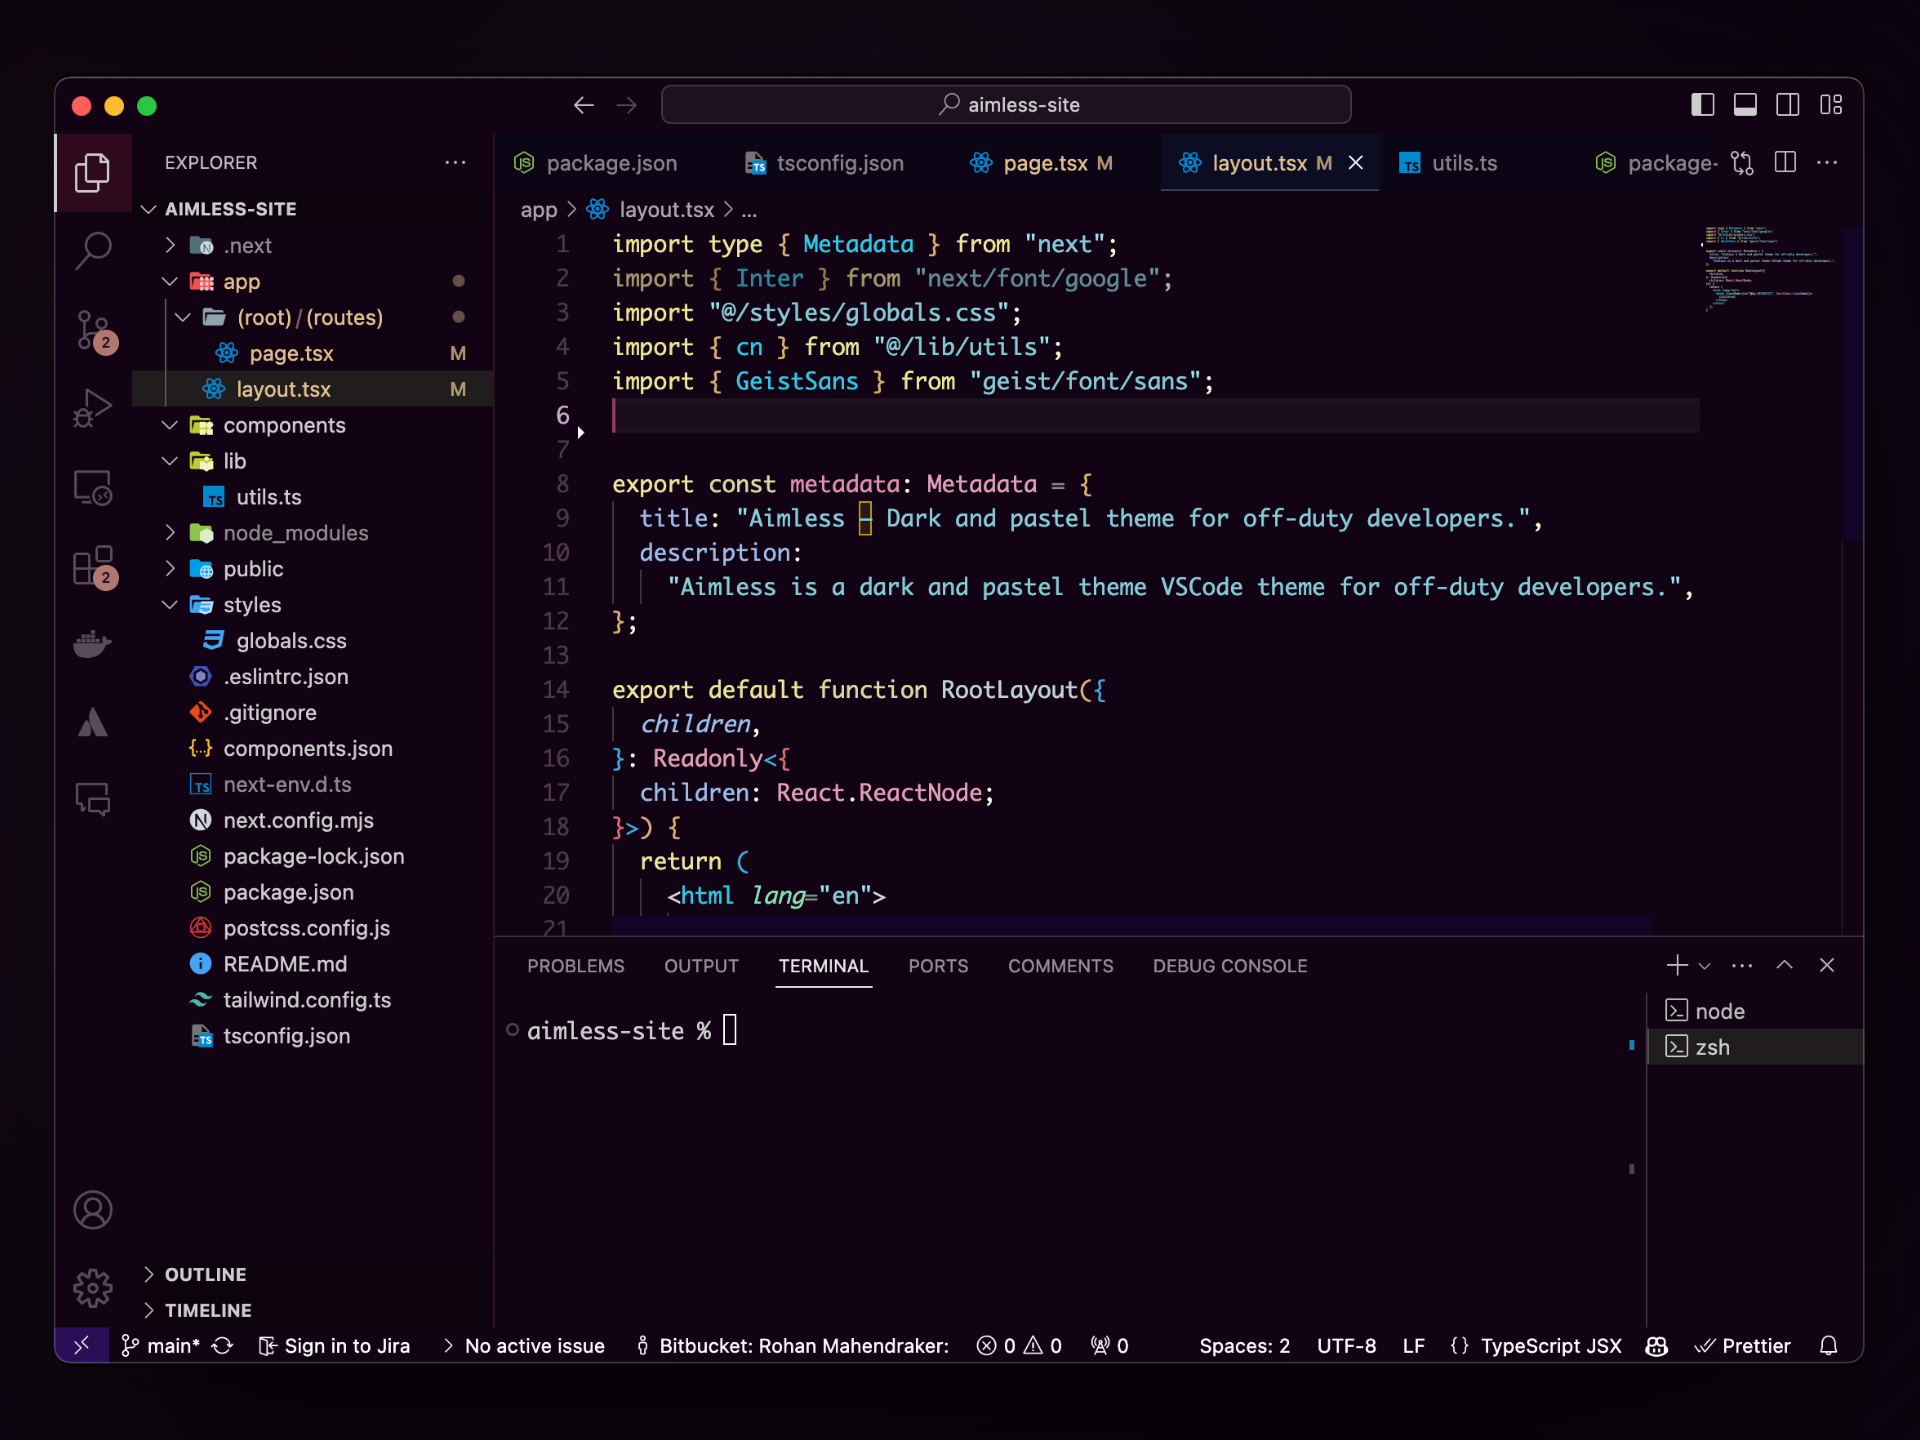Open the DEBUG CONSOLE panel tab
This screenshot has height=1440, width=1920.
pyautogui.click(x=1230, y=966)
